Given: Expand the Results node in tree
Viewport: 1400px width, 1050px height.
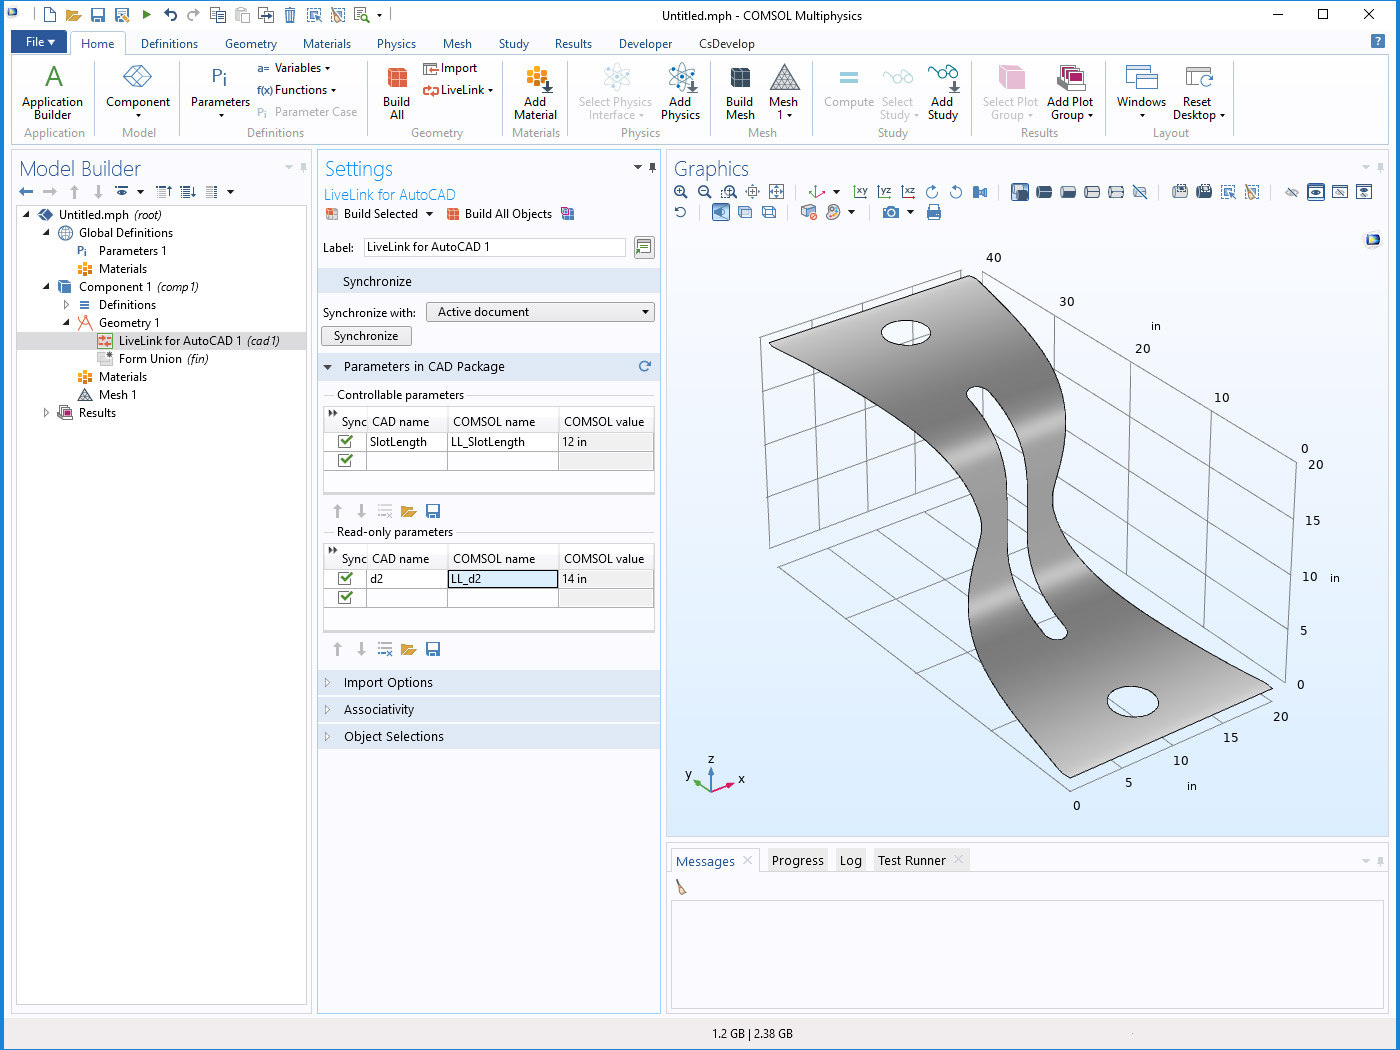Looking at the screenshot, I should tap(46, 413).
